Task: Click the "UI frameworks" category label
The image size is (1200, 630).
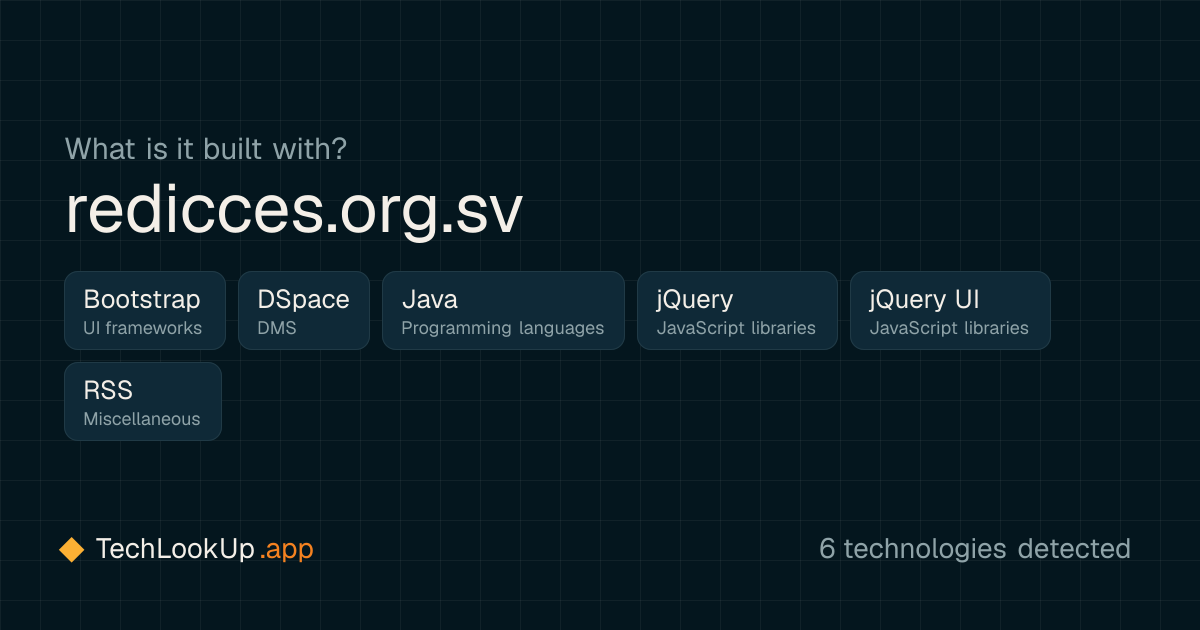Action: click(x=143, y=328)
